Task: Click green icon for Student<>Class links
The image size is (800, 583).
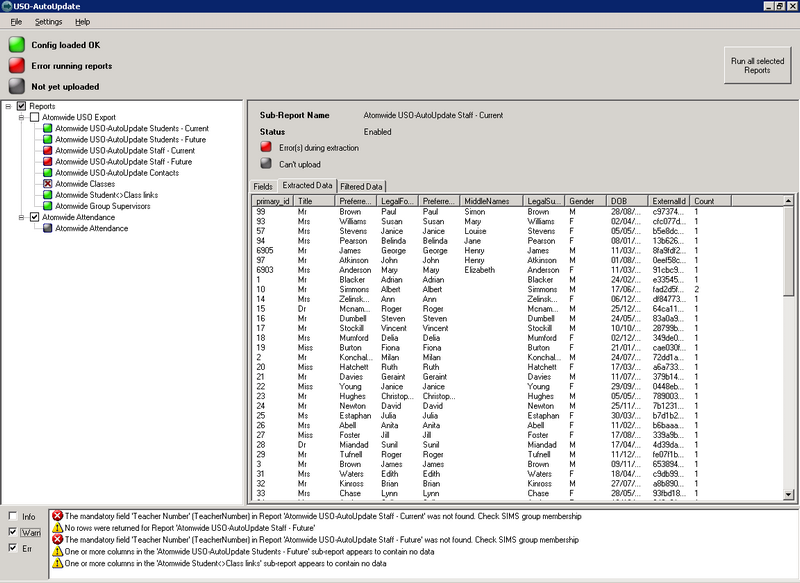Action: pyautogui.click(x=47, y=195)
